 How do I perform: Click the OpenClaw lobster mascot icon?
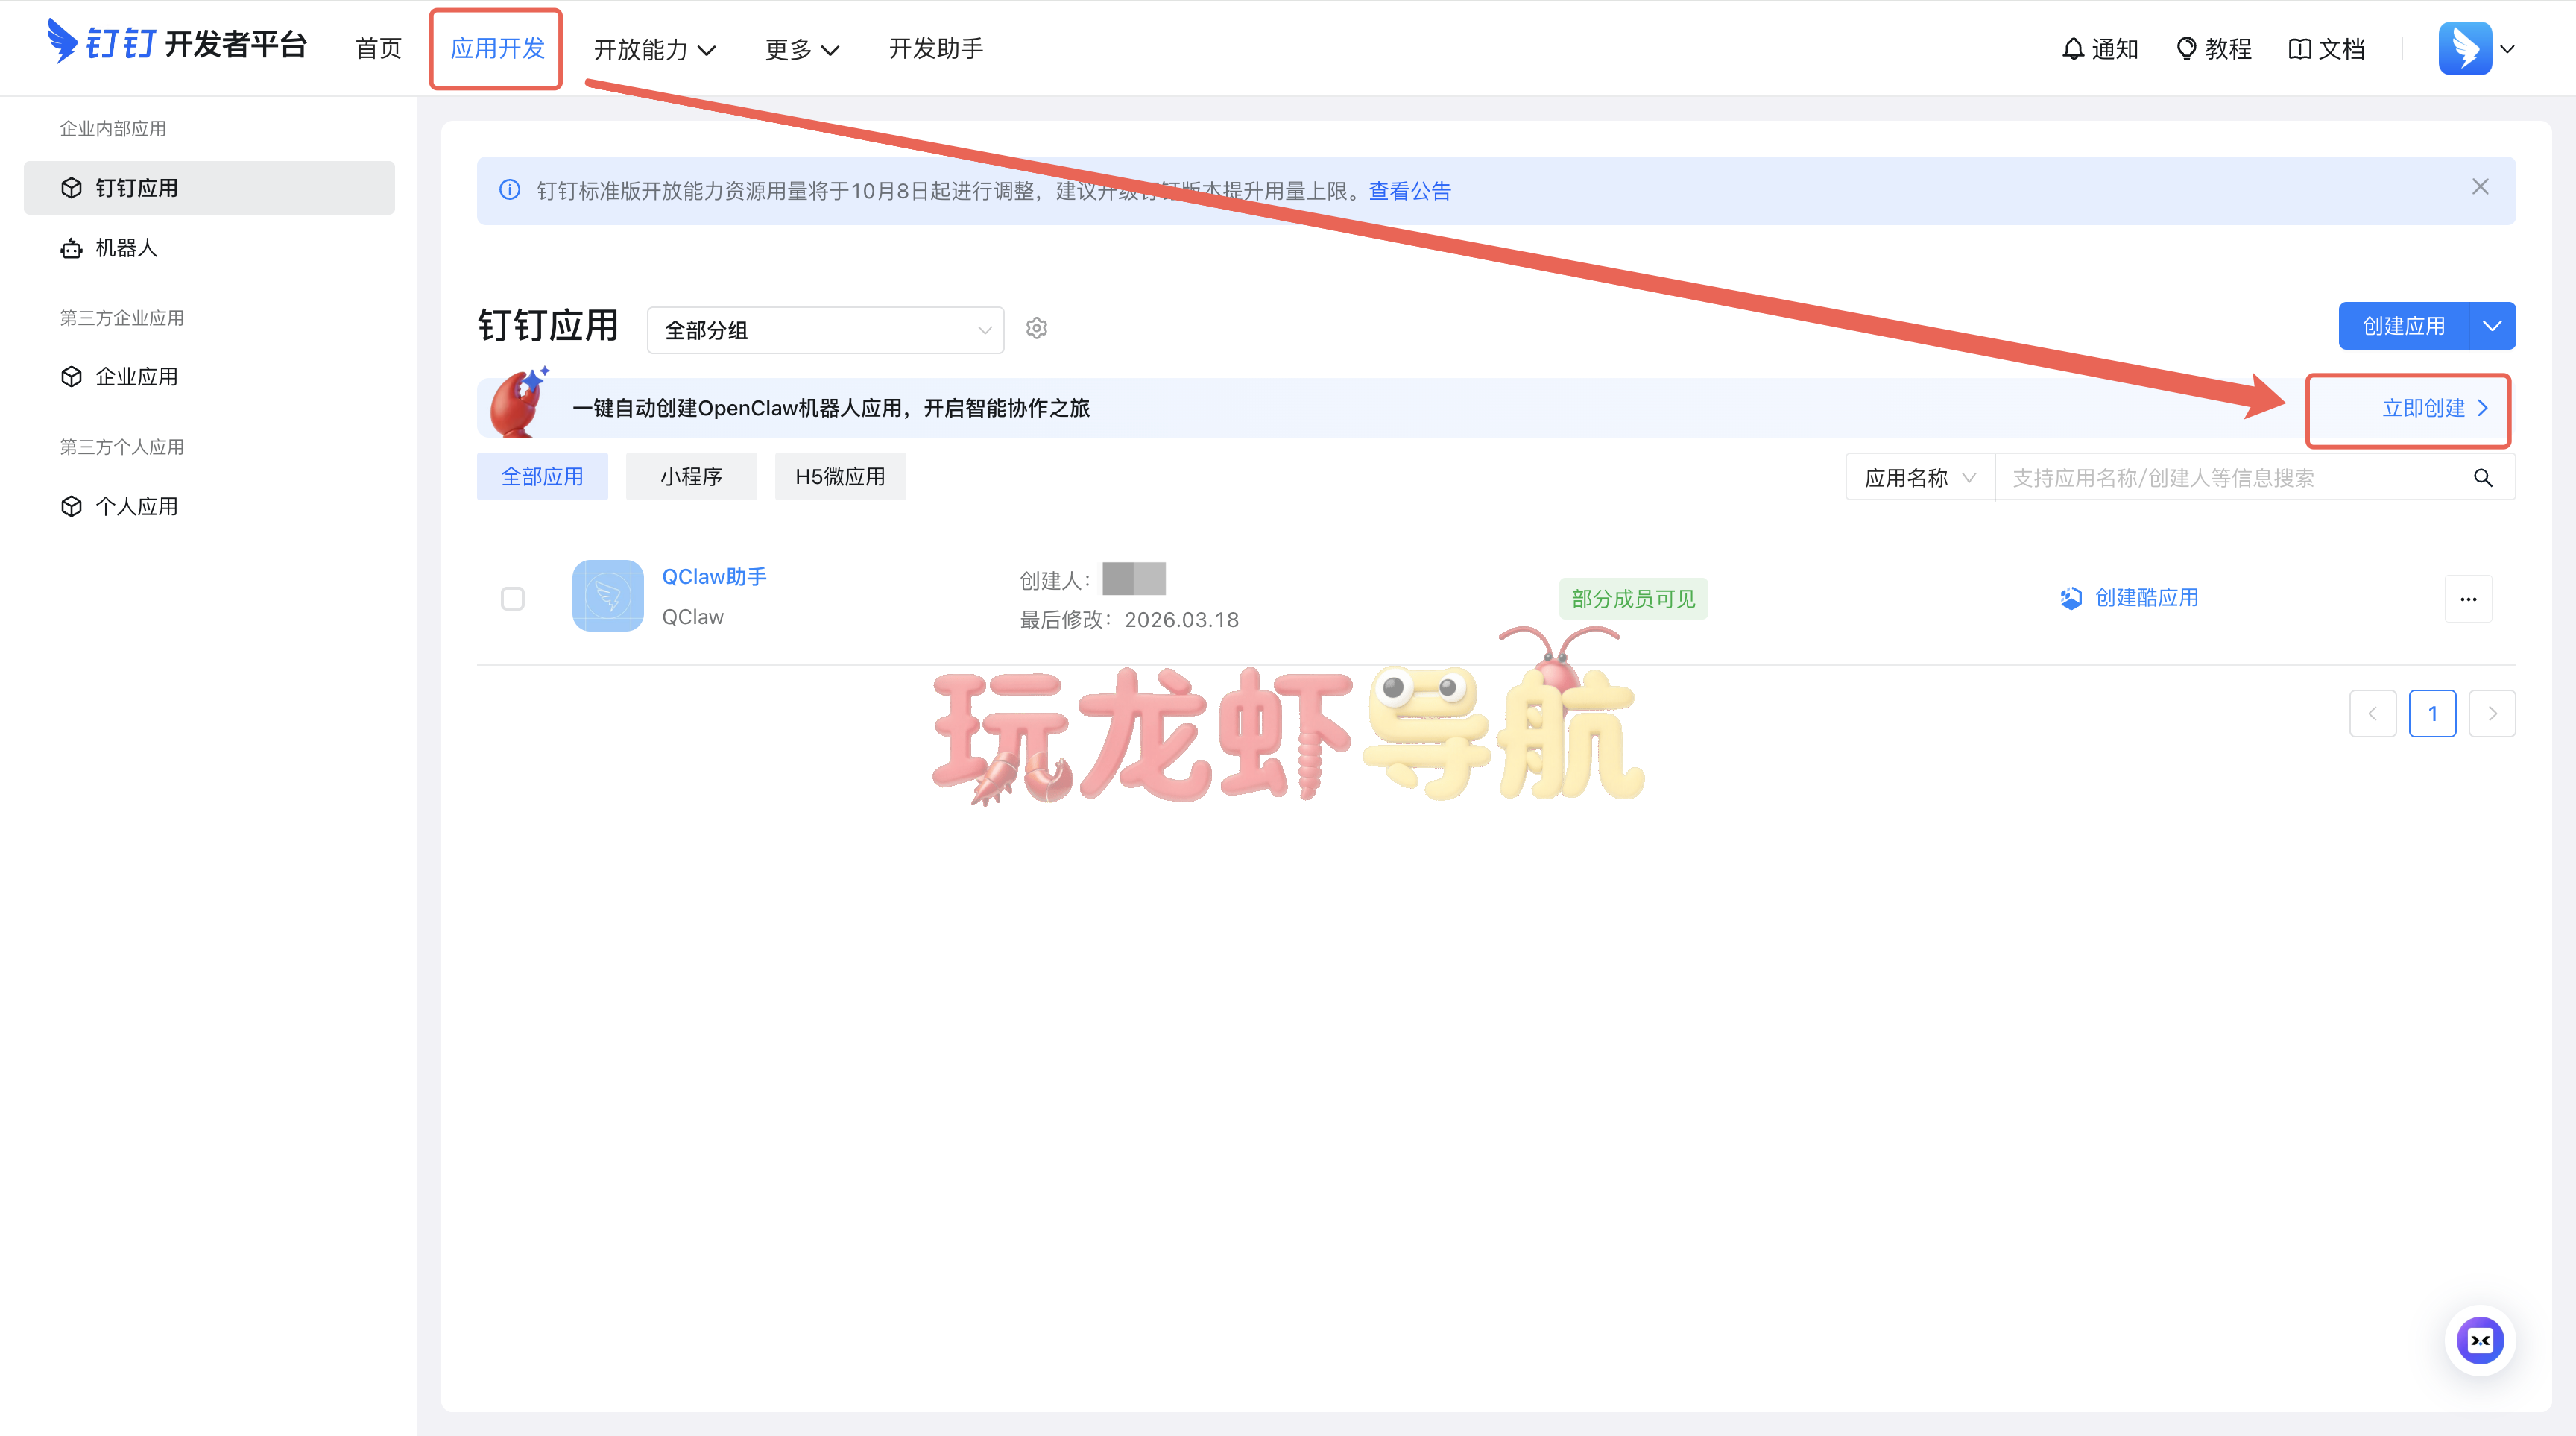click(519, 402)
